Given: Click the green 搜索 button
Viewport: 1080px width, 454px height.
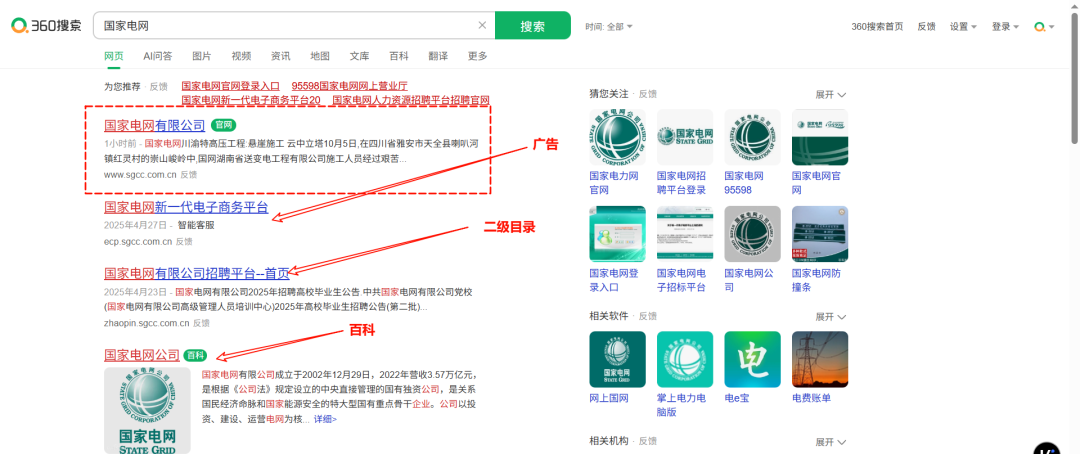Looking at the screenshot, I should pos(532,25).
